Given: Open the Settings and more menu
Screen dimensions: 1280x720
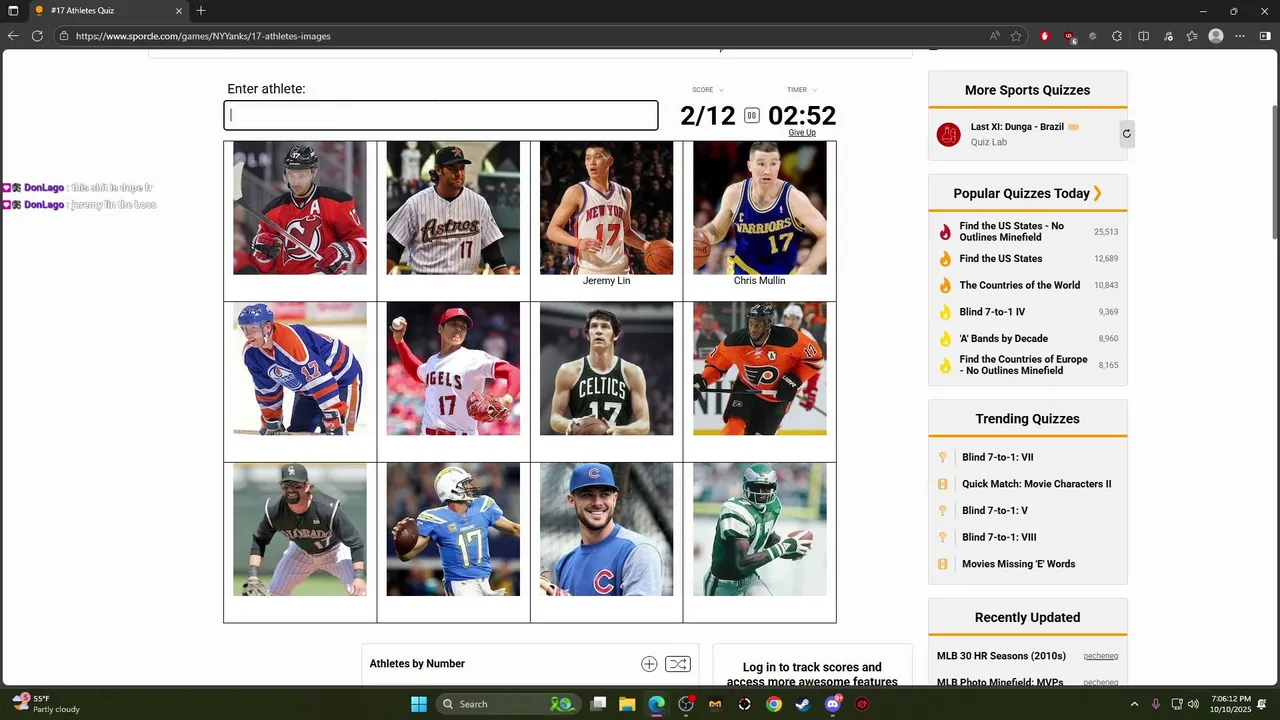Looking at the screenshot, I should (1240, 36).
